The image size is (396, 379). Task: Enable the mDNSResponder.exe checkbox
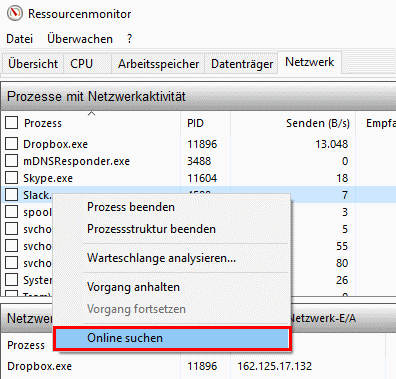click(x=12, y=161)
